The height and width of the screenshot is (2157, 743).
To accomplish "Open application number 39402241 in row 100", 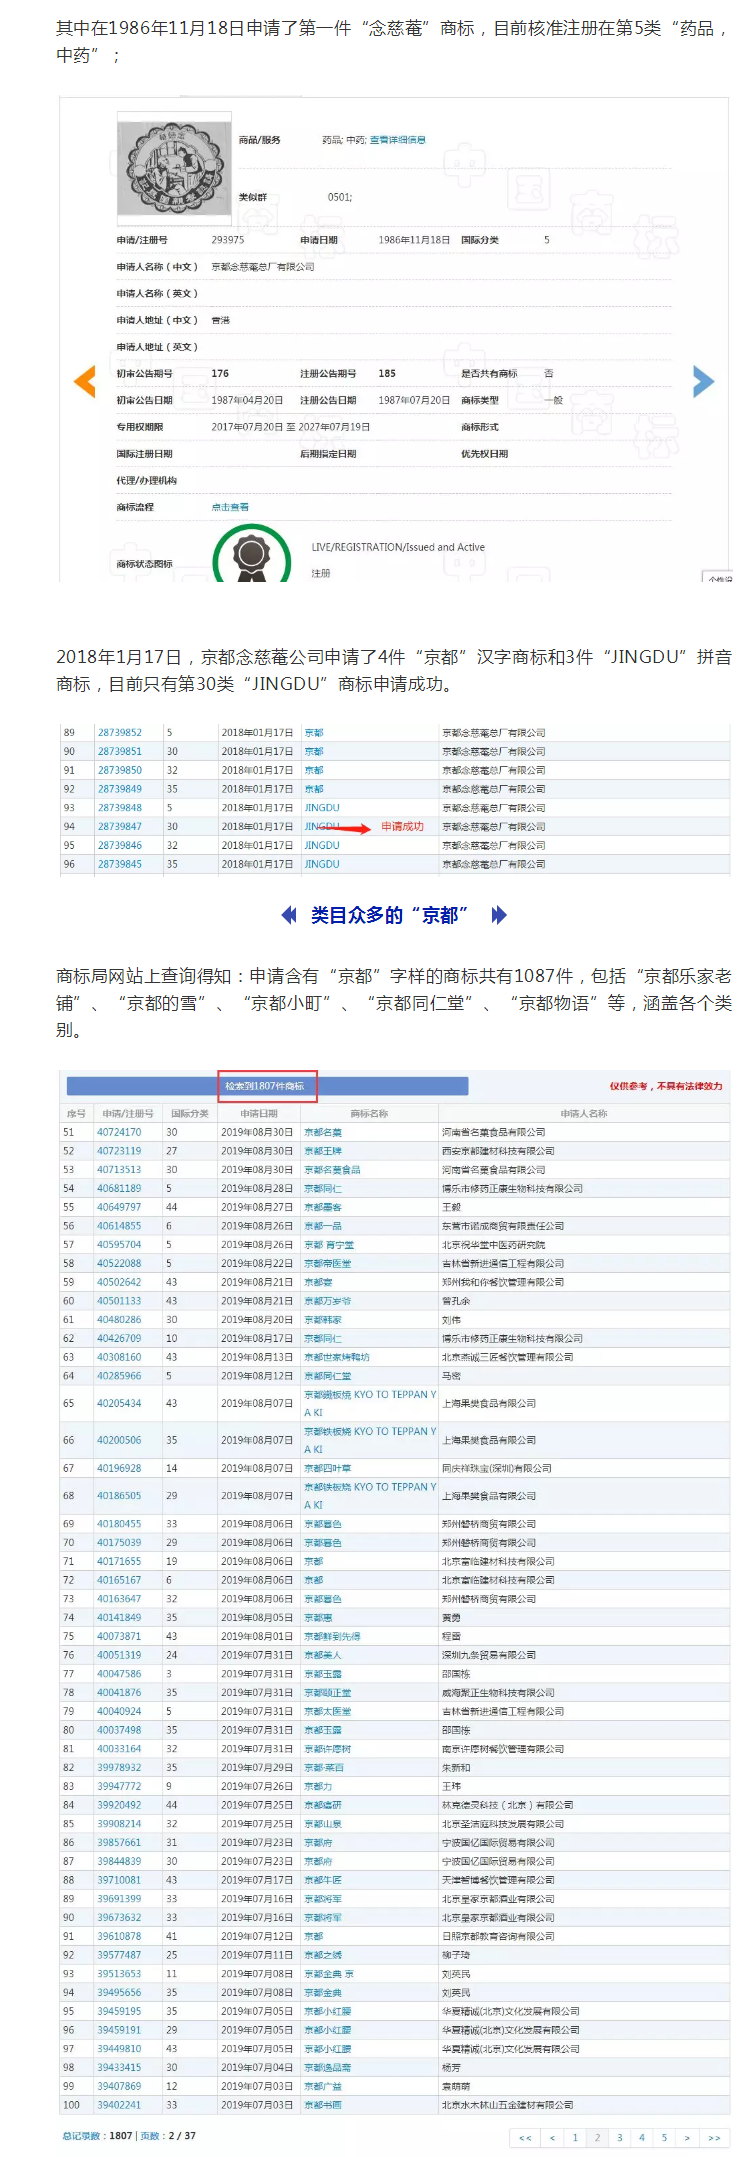I will [119, 2105].
